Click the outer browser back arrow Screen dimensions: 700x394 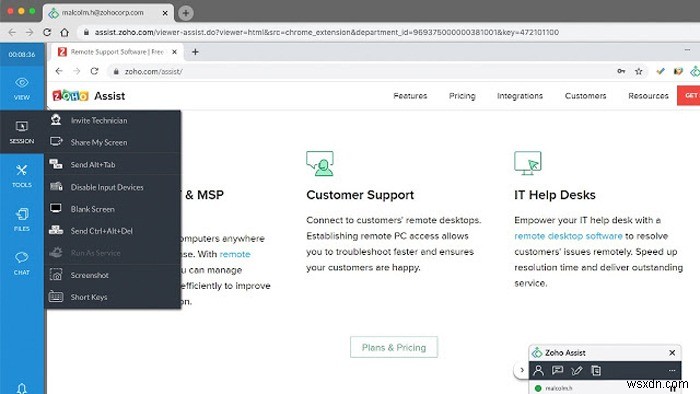point(12,32)
